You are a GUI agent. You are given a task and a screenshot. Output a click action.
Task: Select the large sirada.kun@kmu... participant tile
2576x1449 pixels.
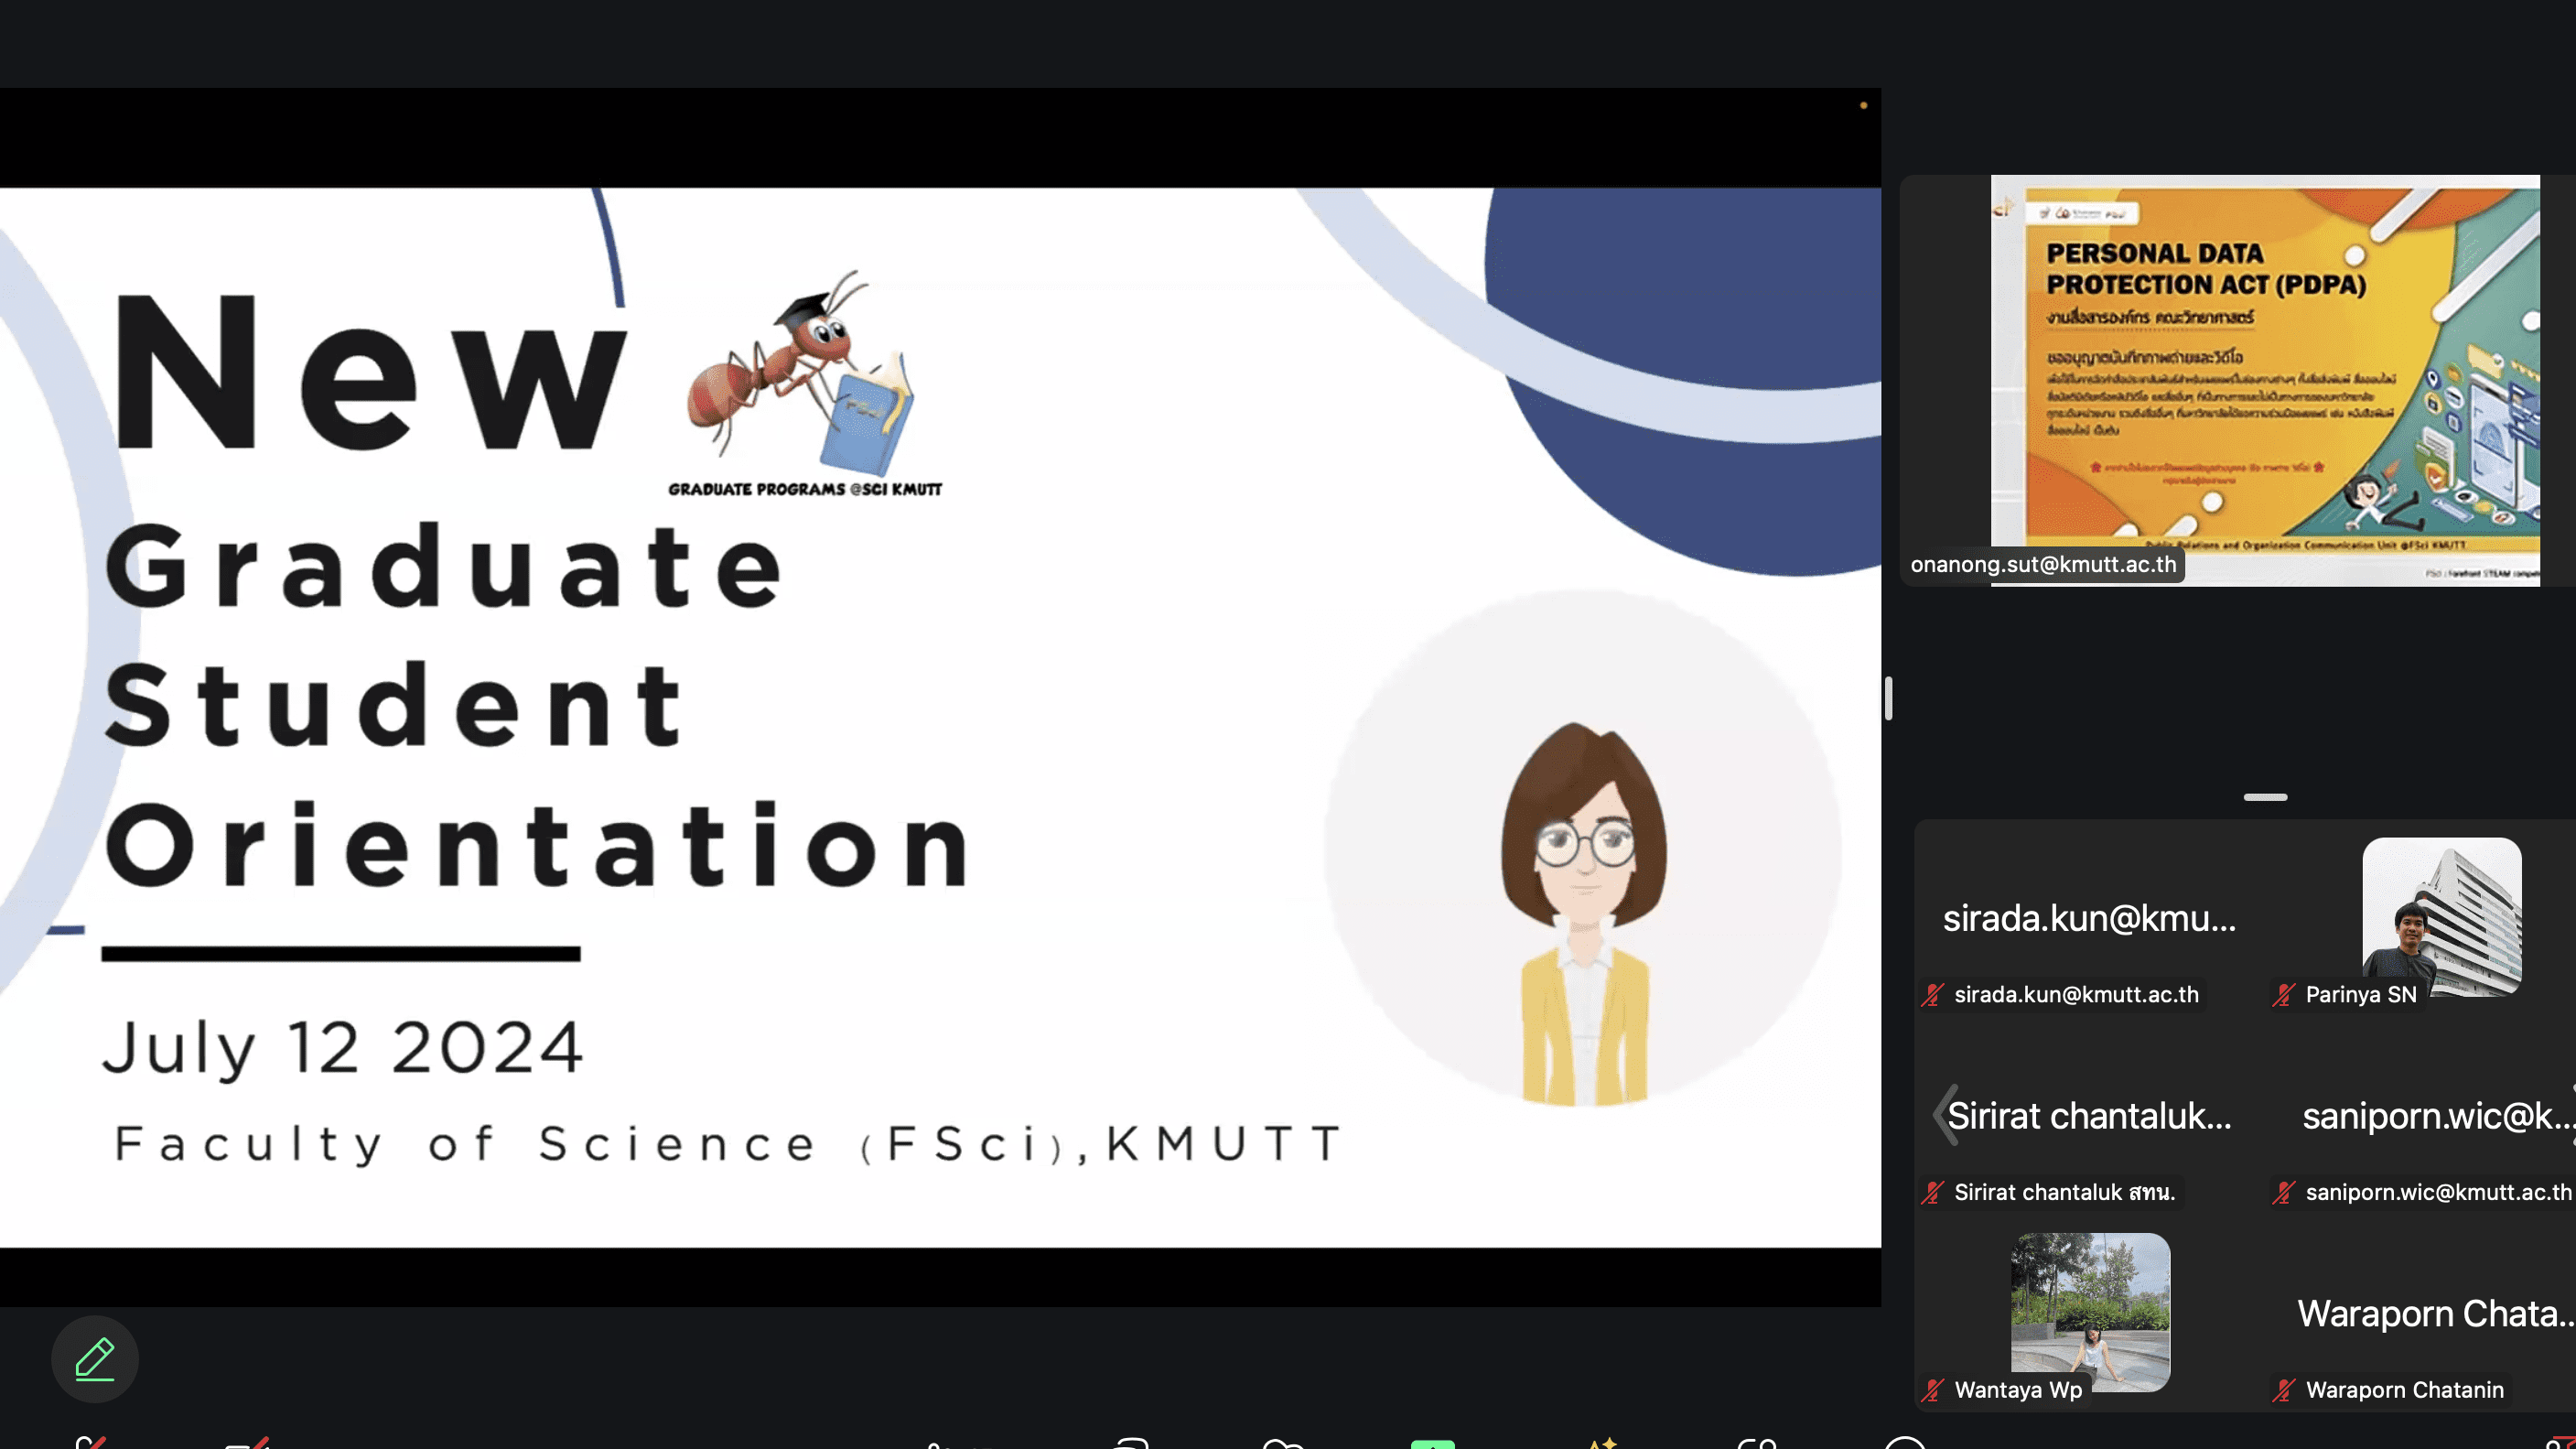[x=2089, y=917]
